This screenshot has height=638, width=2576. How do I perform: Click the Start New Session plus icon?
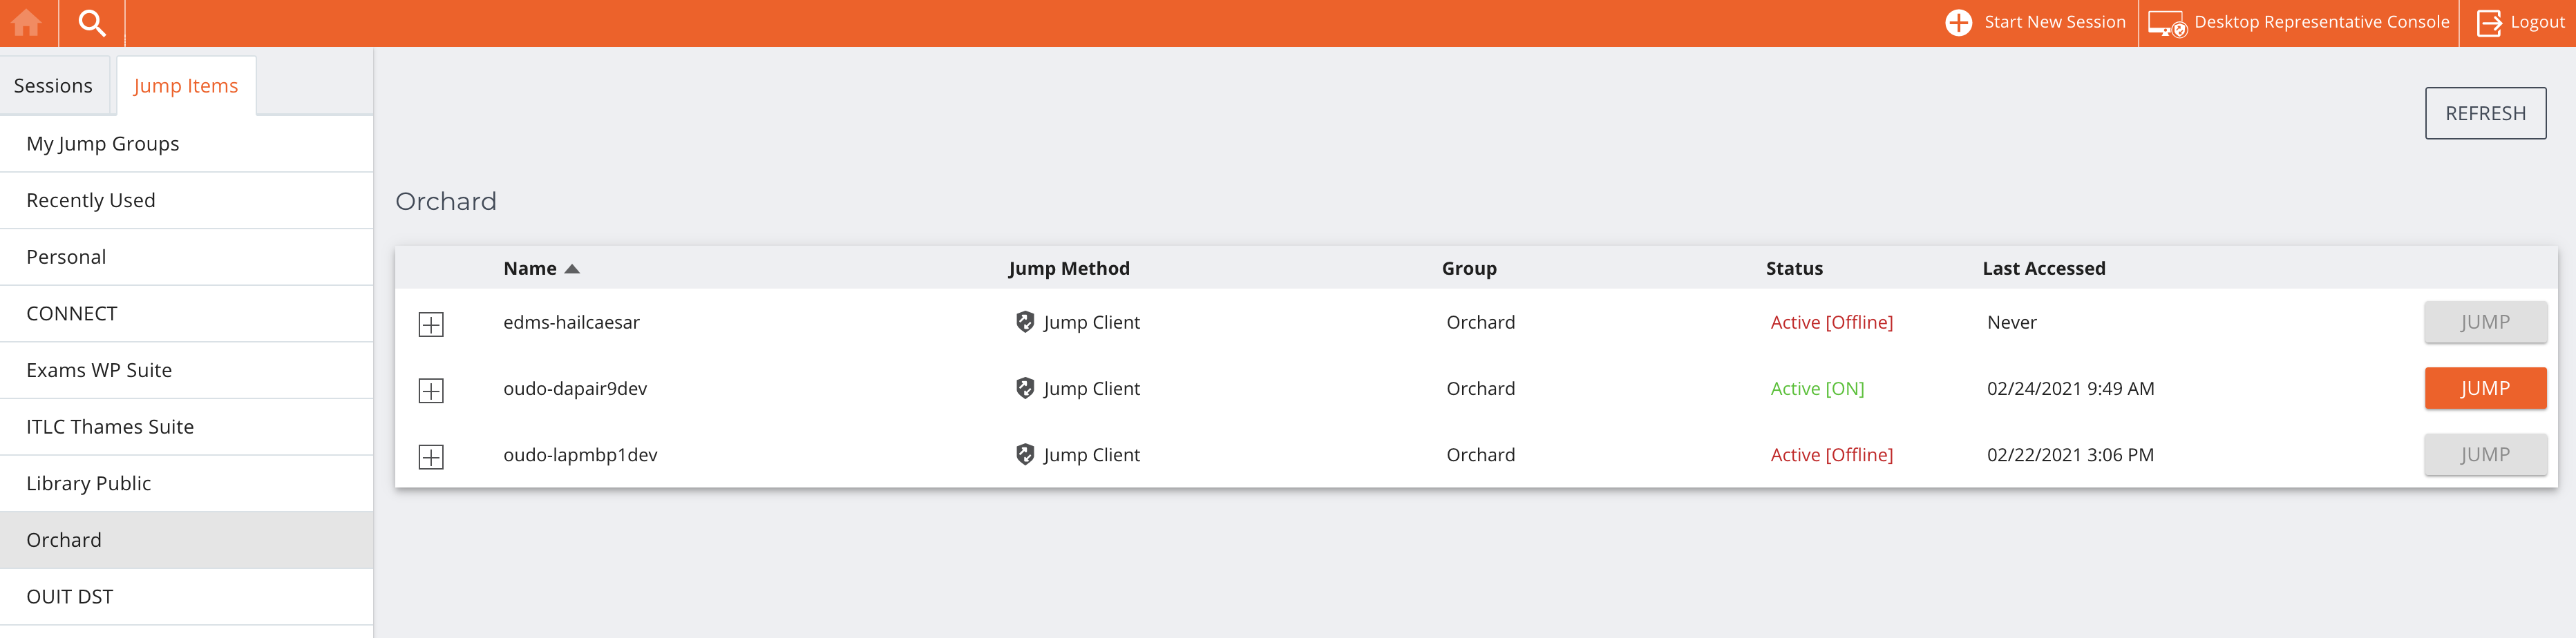coord(1958,23)
